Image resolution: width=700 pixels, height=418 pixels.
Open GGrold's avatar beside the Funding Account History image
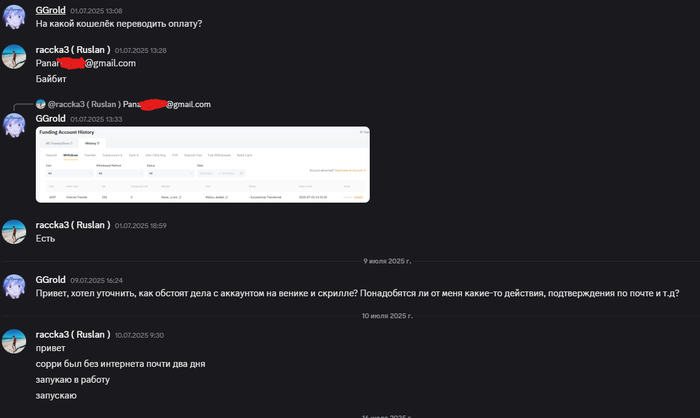click(x=14, y=125)
